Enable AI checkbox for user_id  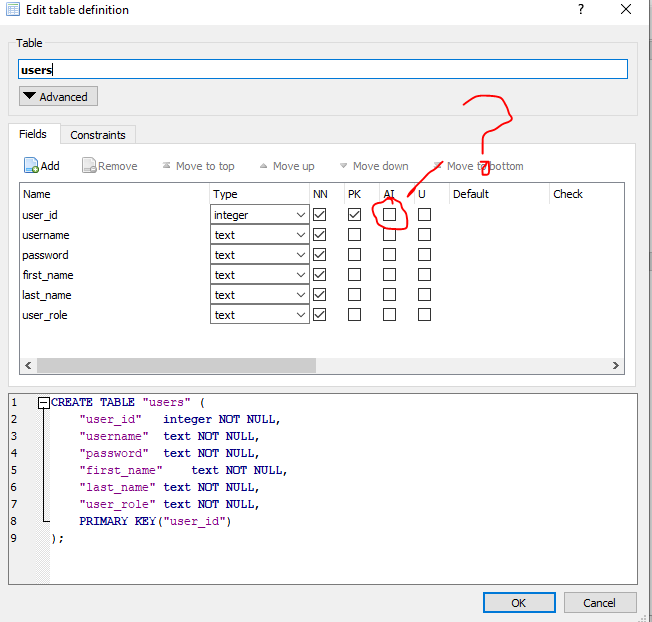point(389,215)
